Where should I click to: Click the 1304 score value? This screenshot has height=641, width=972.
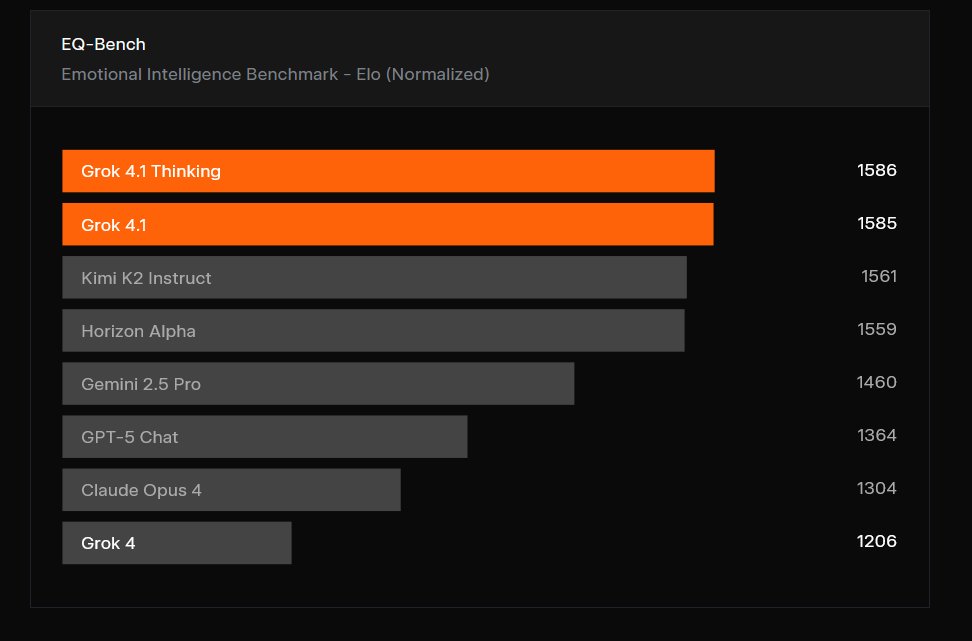point(876,488)
